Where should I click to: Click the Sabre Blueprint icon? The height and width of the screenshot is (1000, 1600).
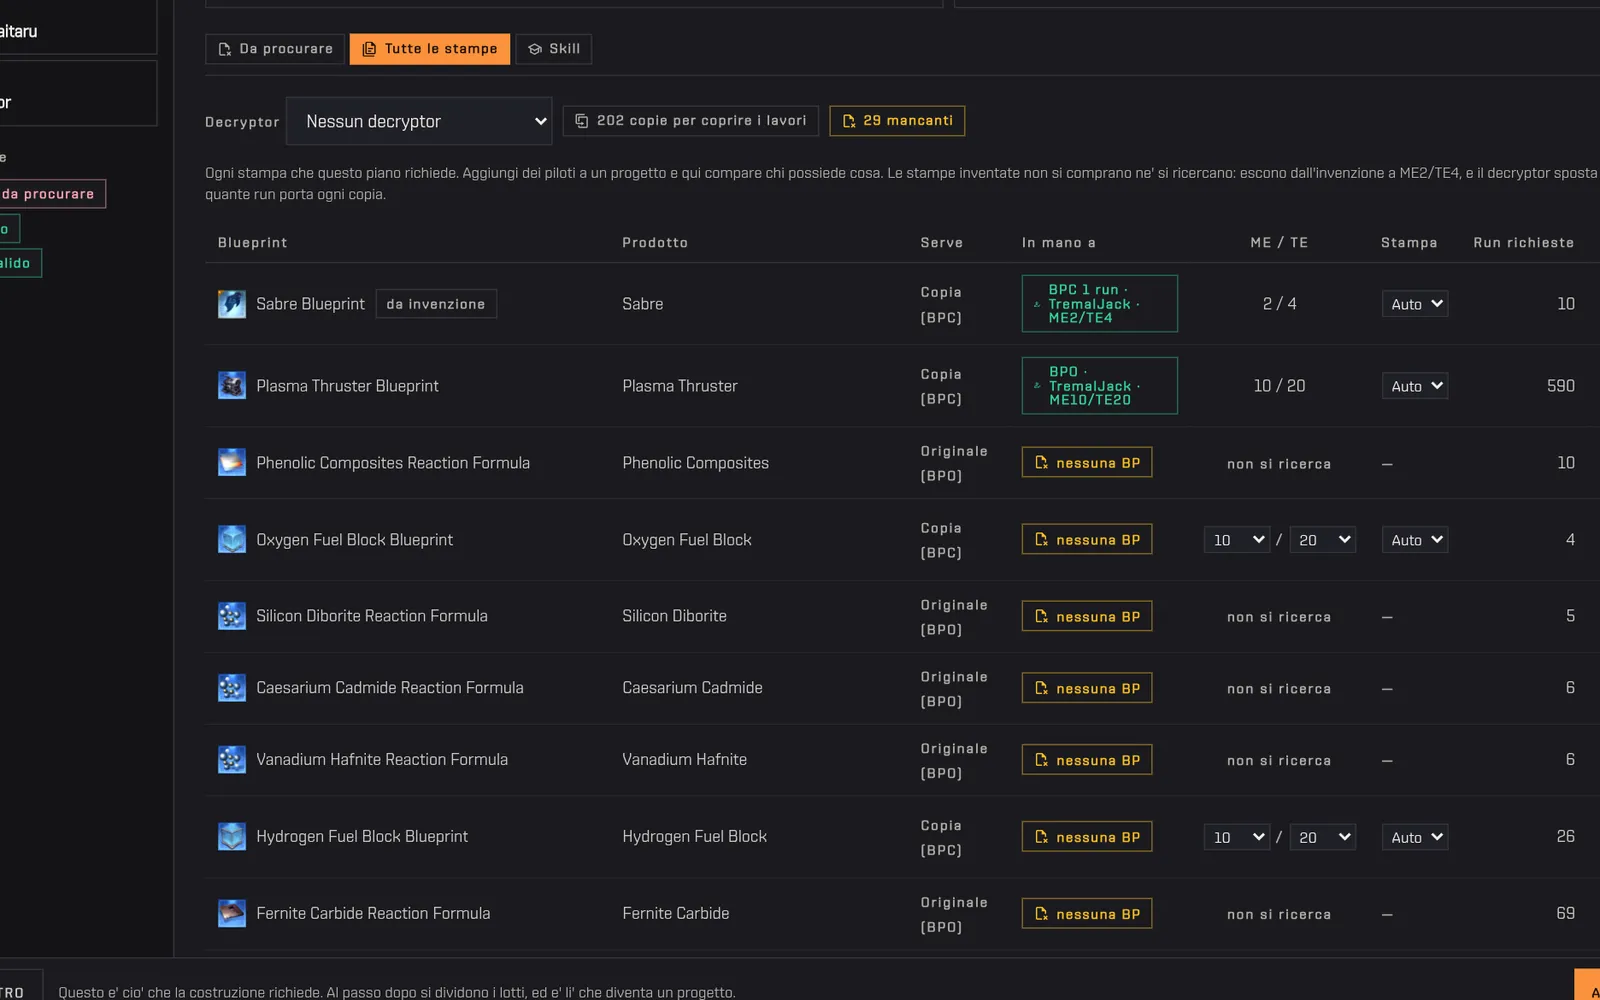(x=232, y=304)
